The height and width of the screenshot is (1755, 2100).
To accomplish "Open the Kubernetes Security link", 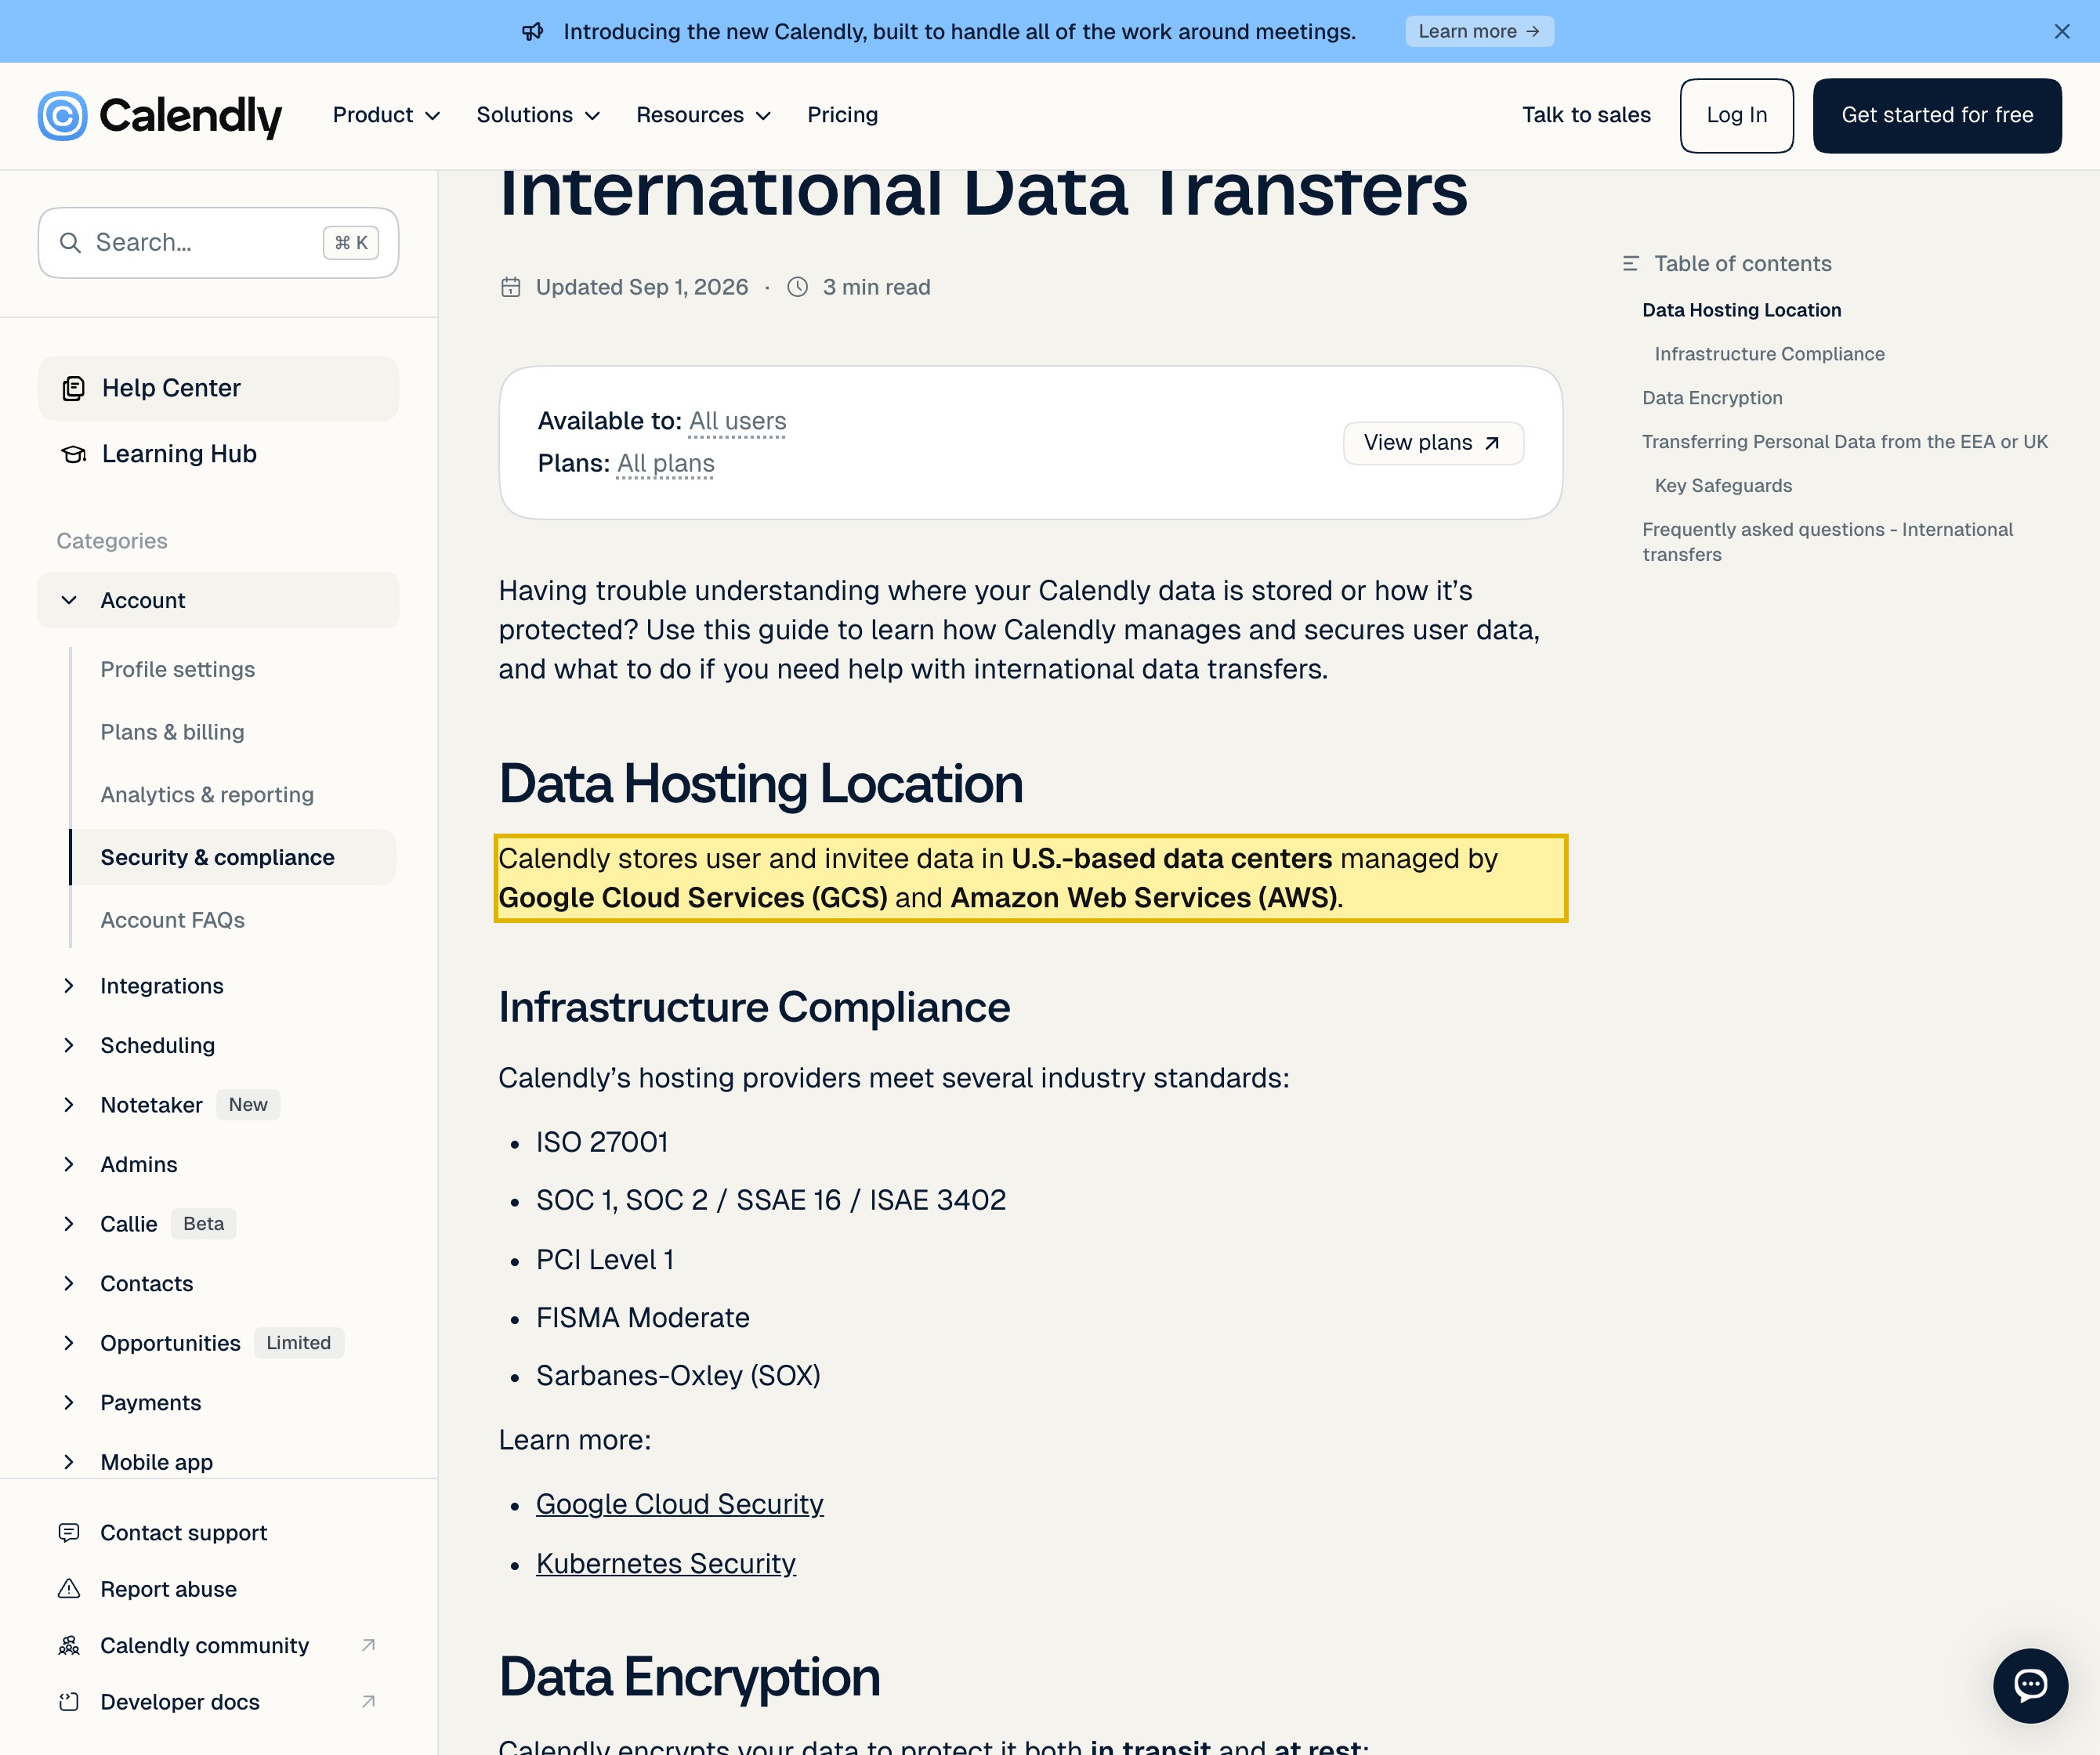I will click(665, 1563).
